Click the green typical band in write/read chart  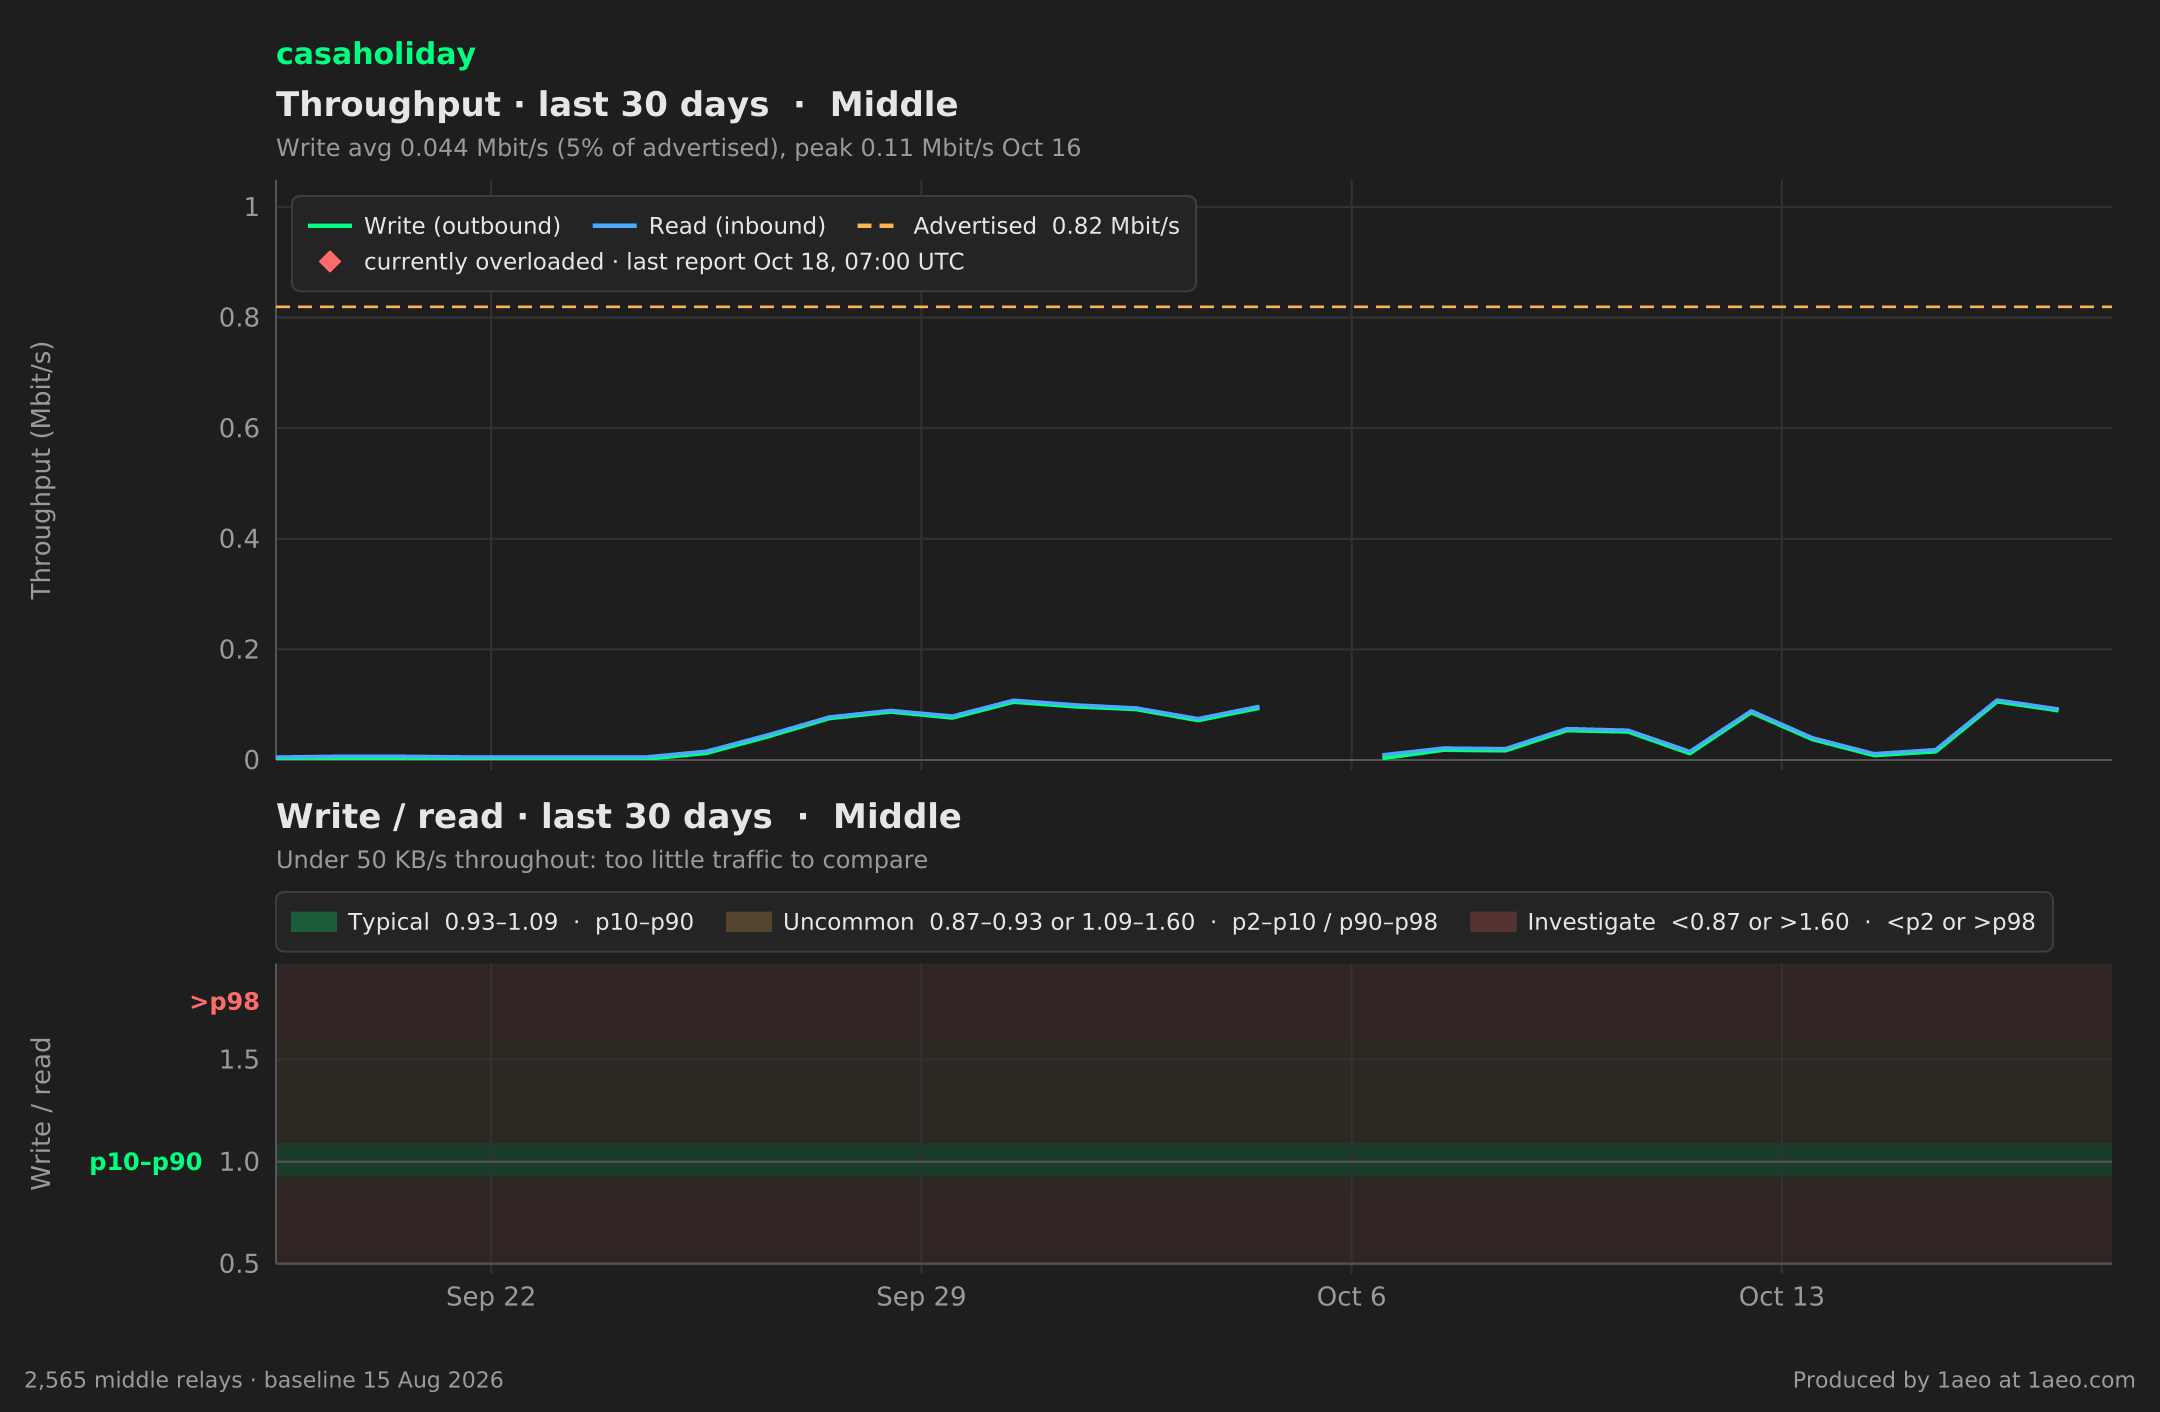1194,1159
